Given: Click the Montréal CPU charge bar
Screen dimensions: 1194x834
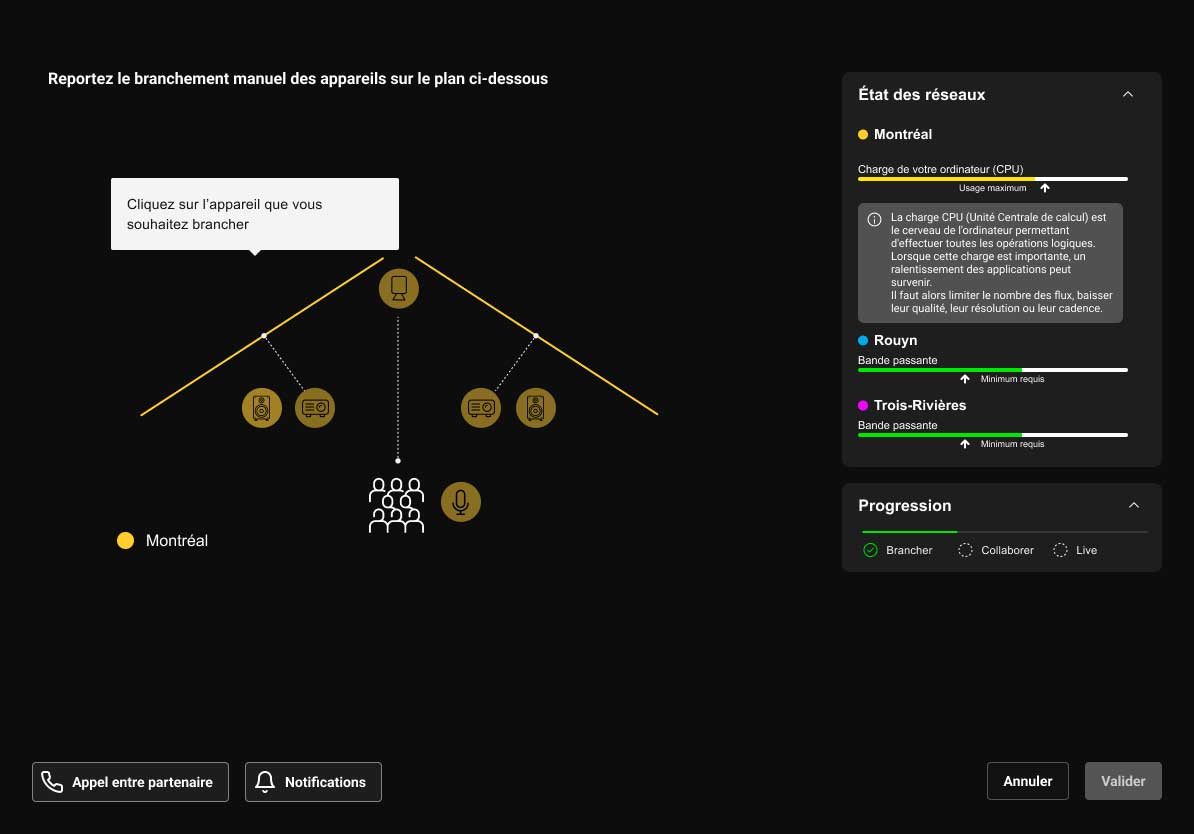Looking at the screenshot, I should 992,179.
